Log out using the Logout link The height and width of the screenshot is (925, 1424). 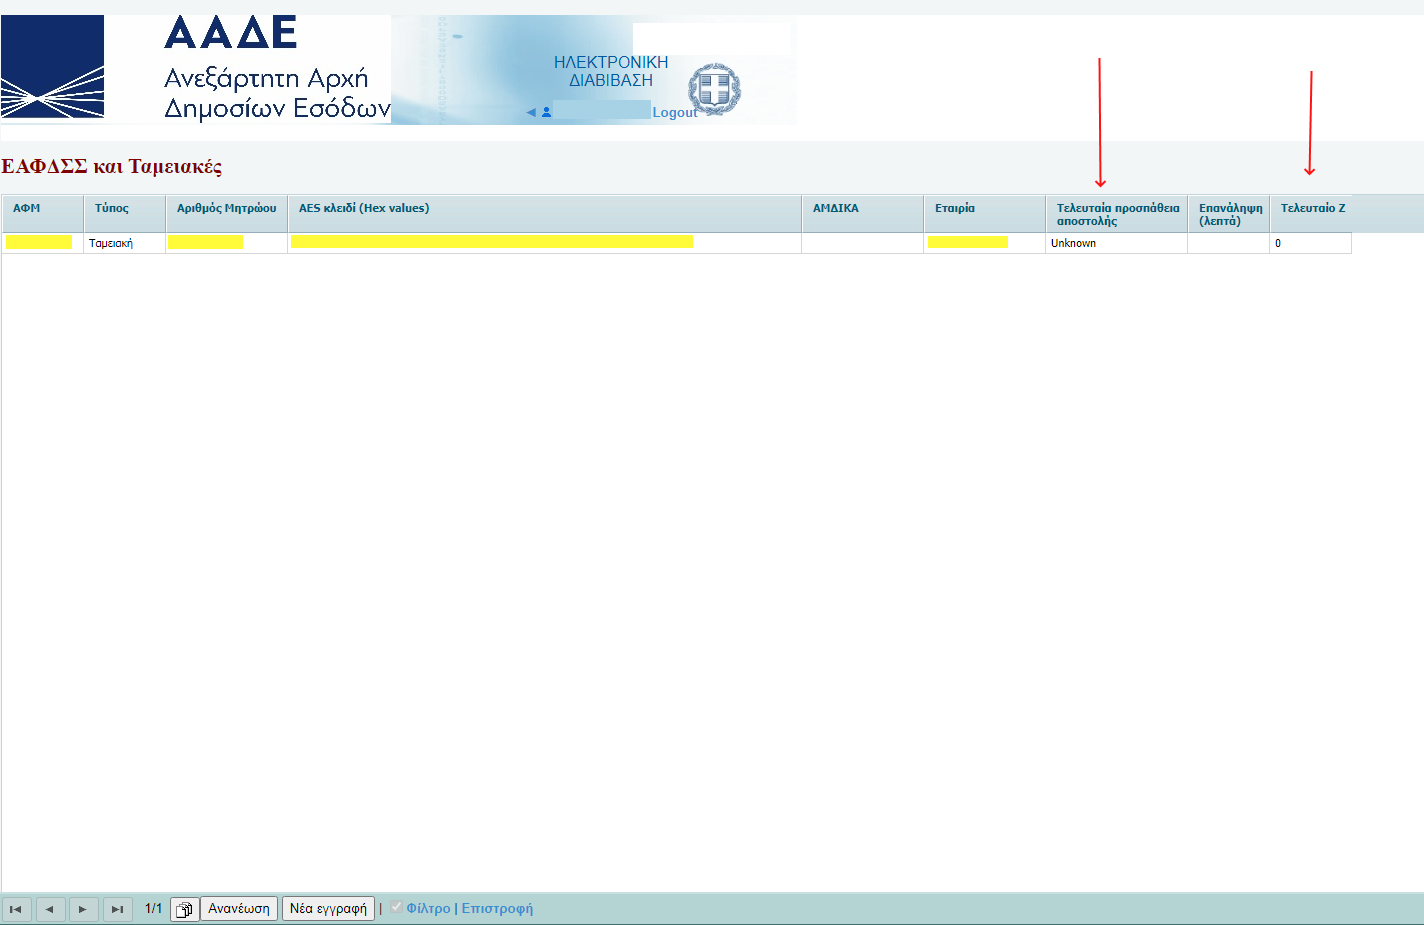(x=674, y=112)
